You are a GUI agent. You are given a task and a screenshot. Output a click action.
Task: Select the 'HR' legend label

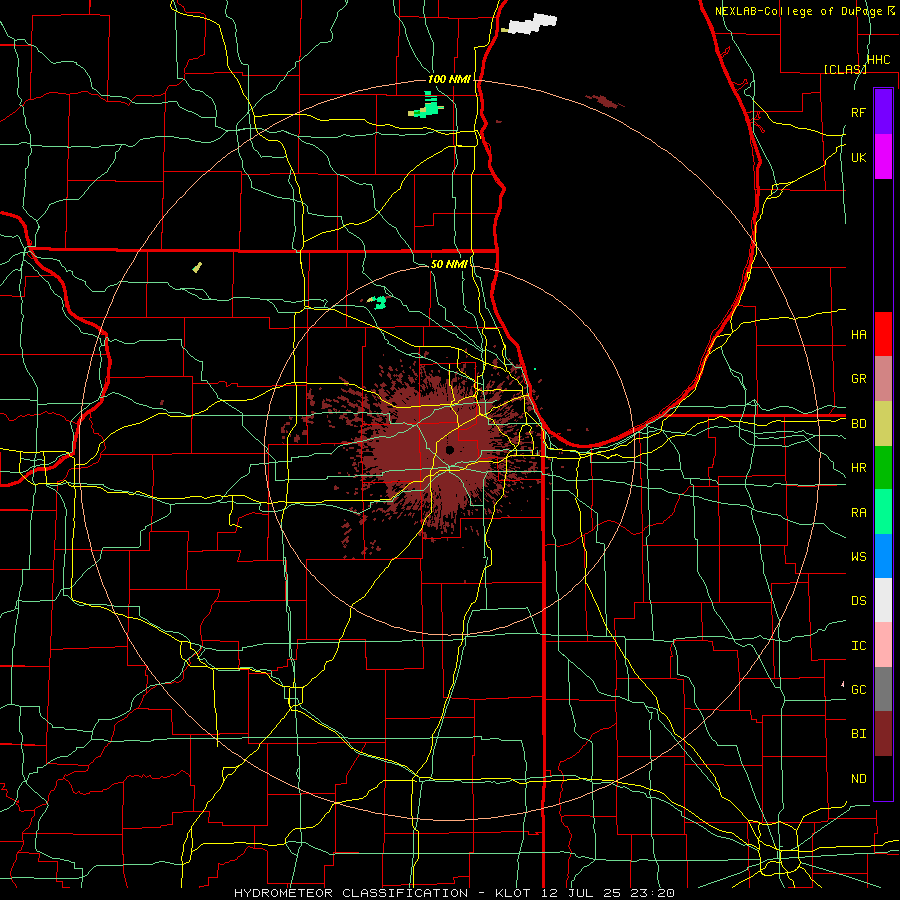(858, 468)
